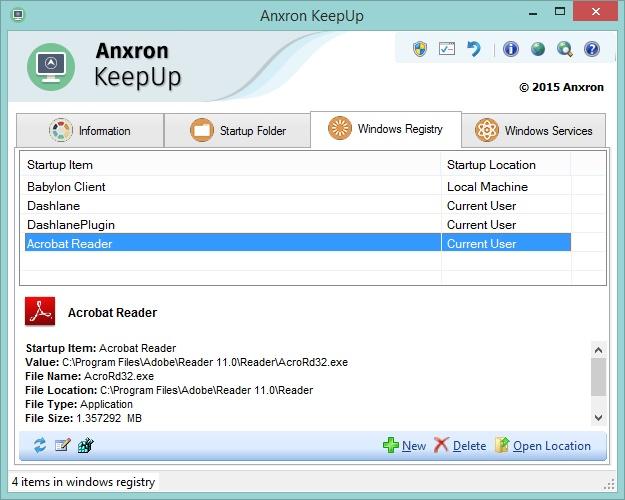
Task: Click the Startup Item column header
Action: tap(230, 165)
